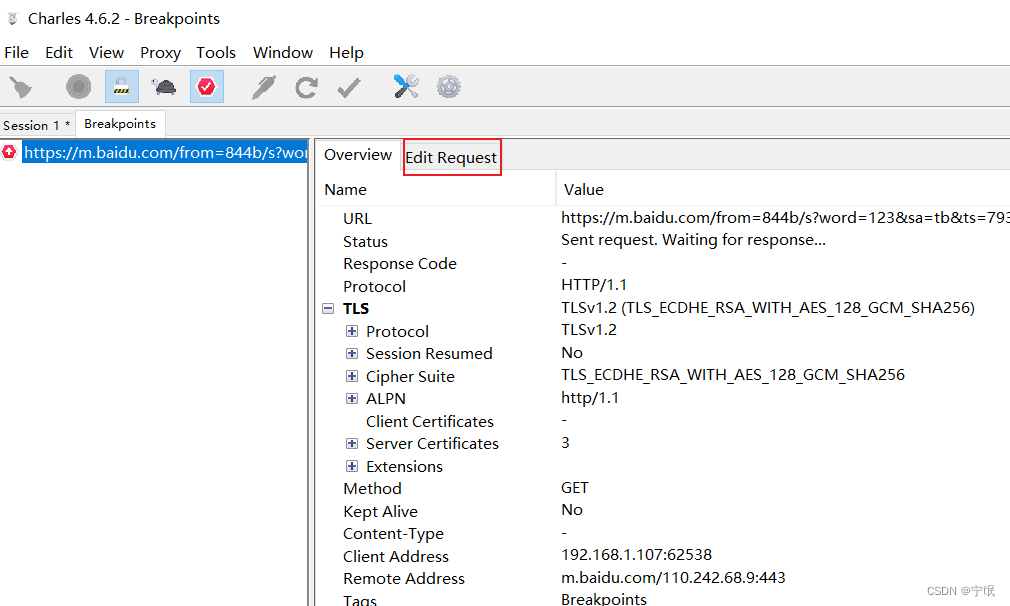The height and width of the screenshot is (606, 1010).
Task: Select the Client Address row label
Action: pos(396,556)
